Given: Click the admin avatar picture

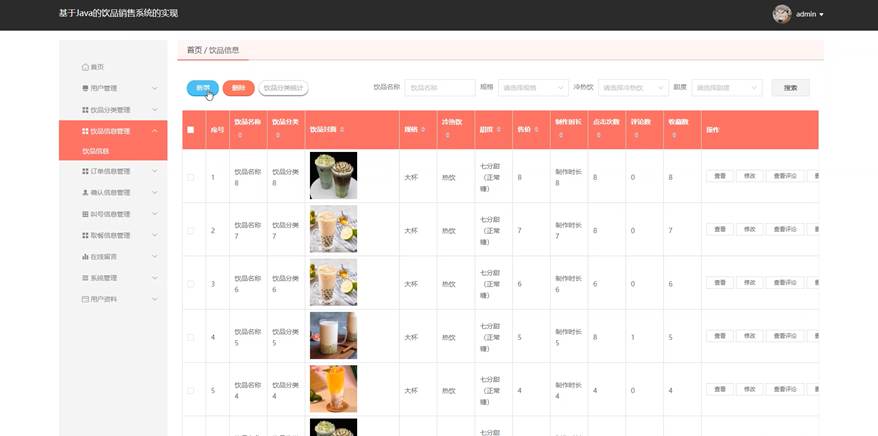Looking at the screenshot, I should click(782, 15).
